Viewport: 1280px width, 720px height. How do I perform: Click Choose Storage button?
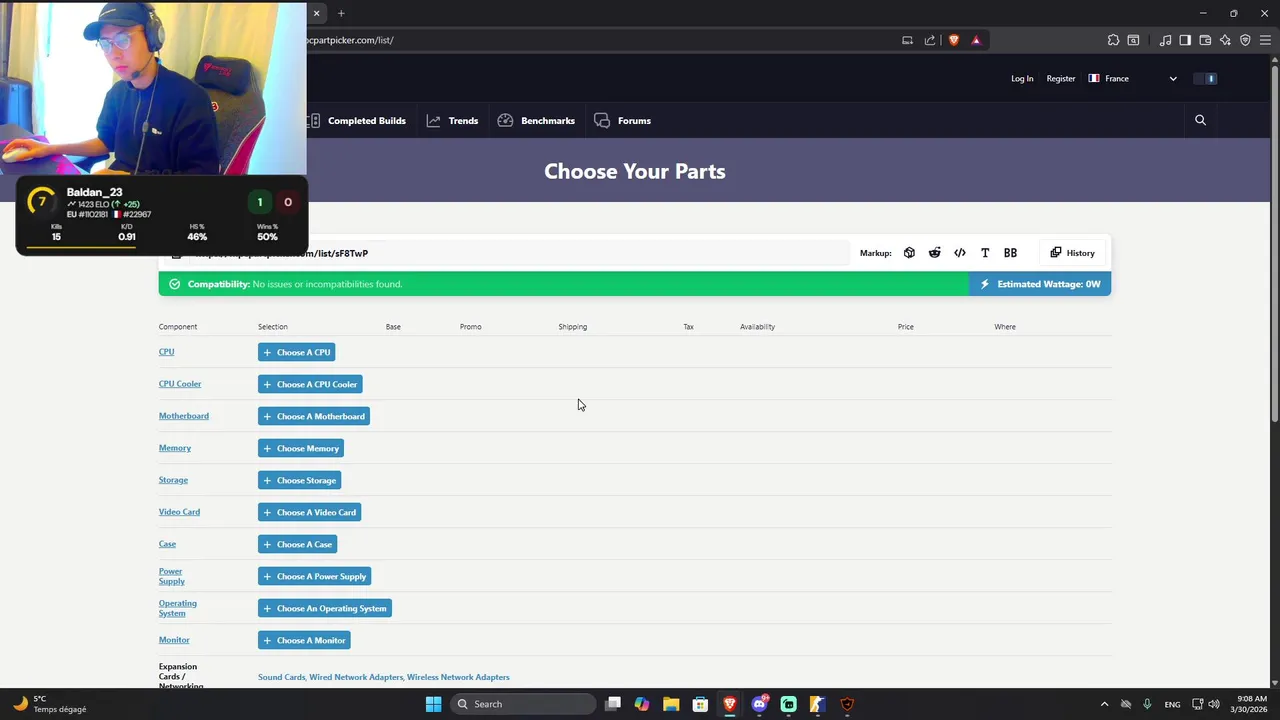click(x=300, y=480)
